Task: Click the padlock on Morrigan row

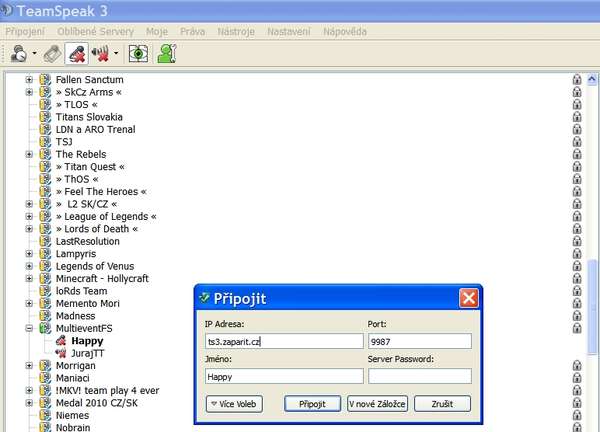Action: pyautogui.click(x=577, y=365)
